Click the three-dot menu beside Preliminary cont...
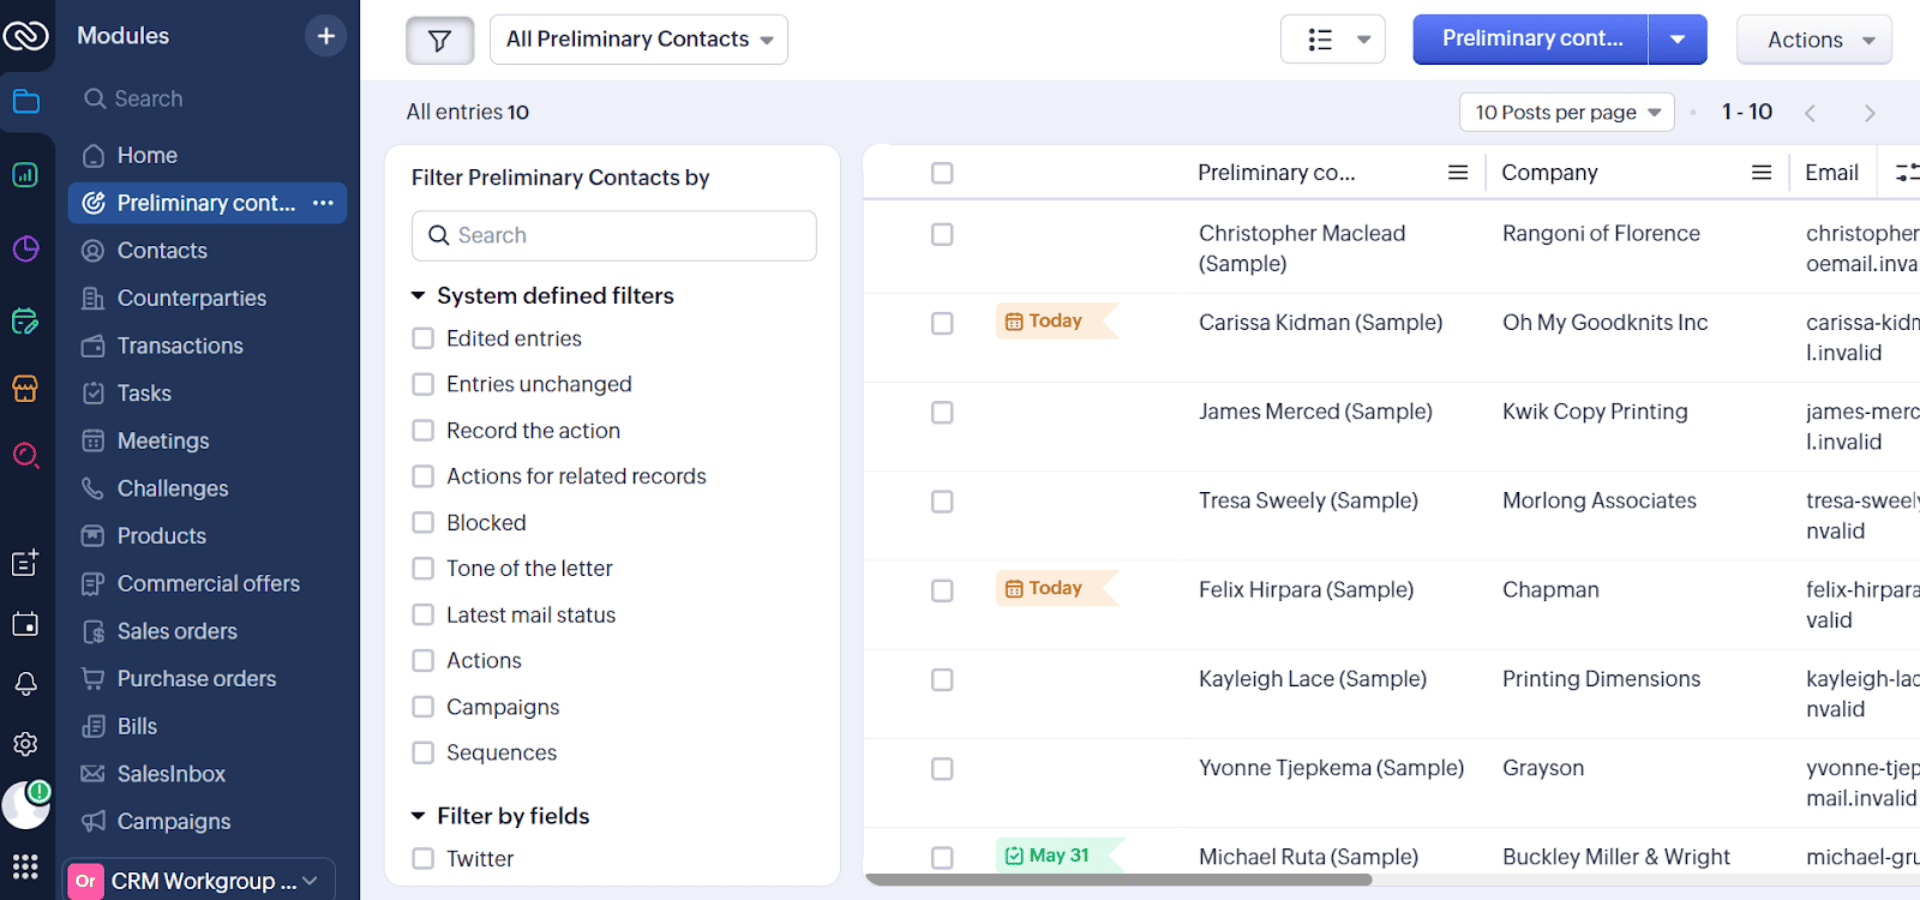The image size is (1920, 900). pos(323,203)
